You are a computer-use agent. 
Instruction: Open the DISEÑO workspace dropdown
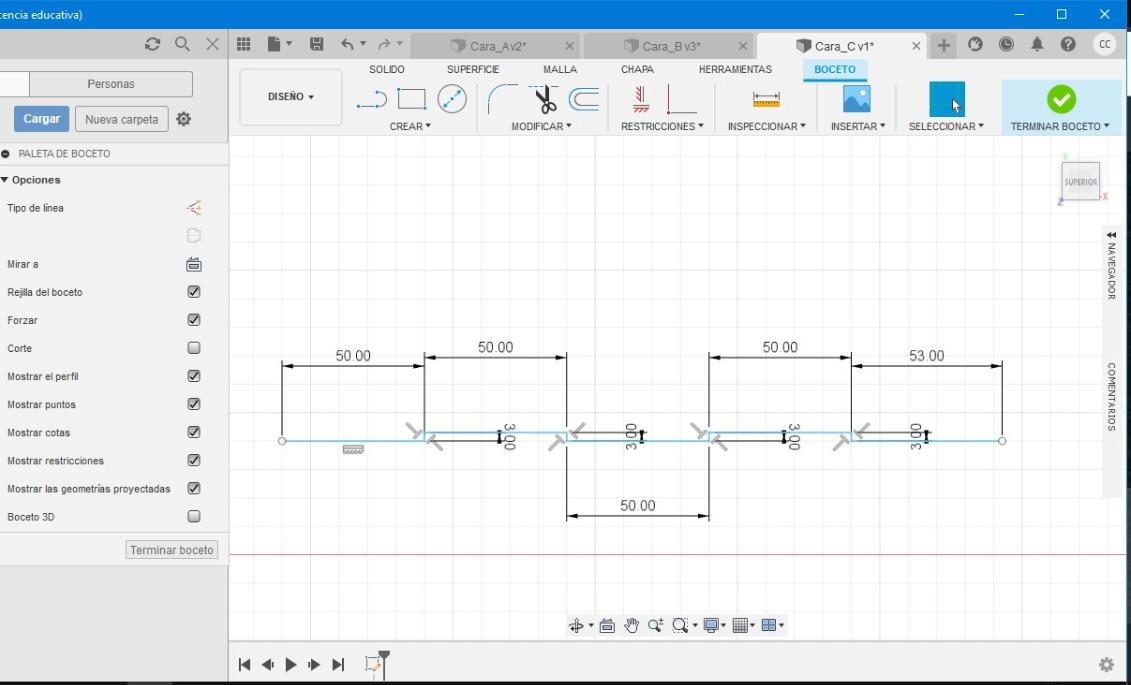[291, 97]
